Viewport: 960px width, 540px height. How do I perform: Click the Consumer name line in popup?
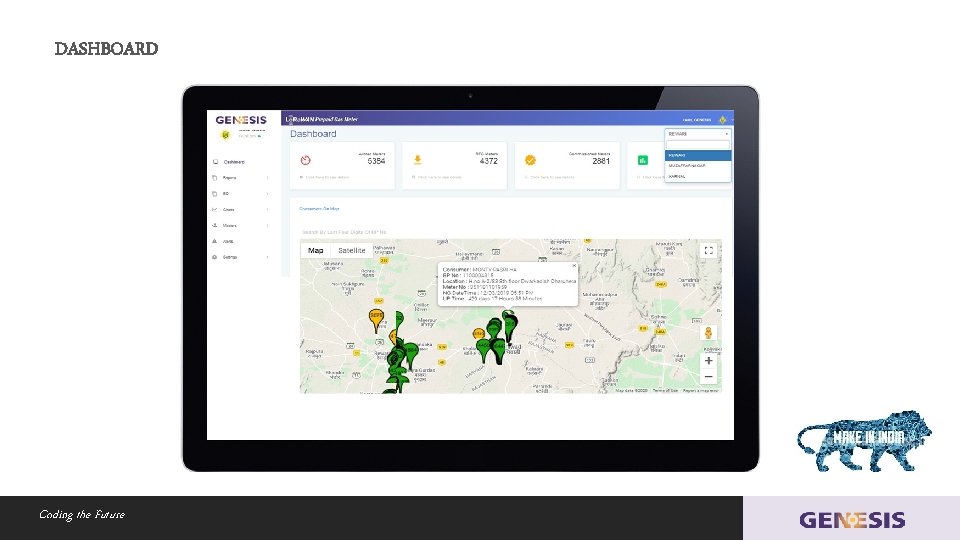point(479,269)
